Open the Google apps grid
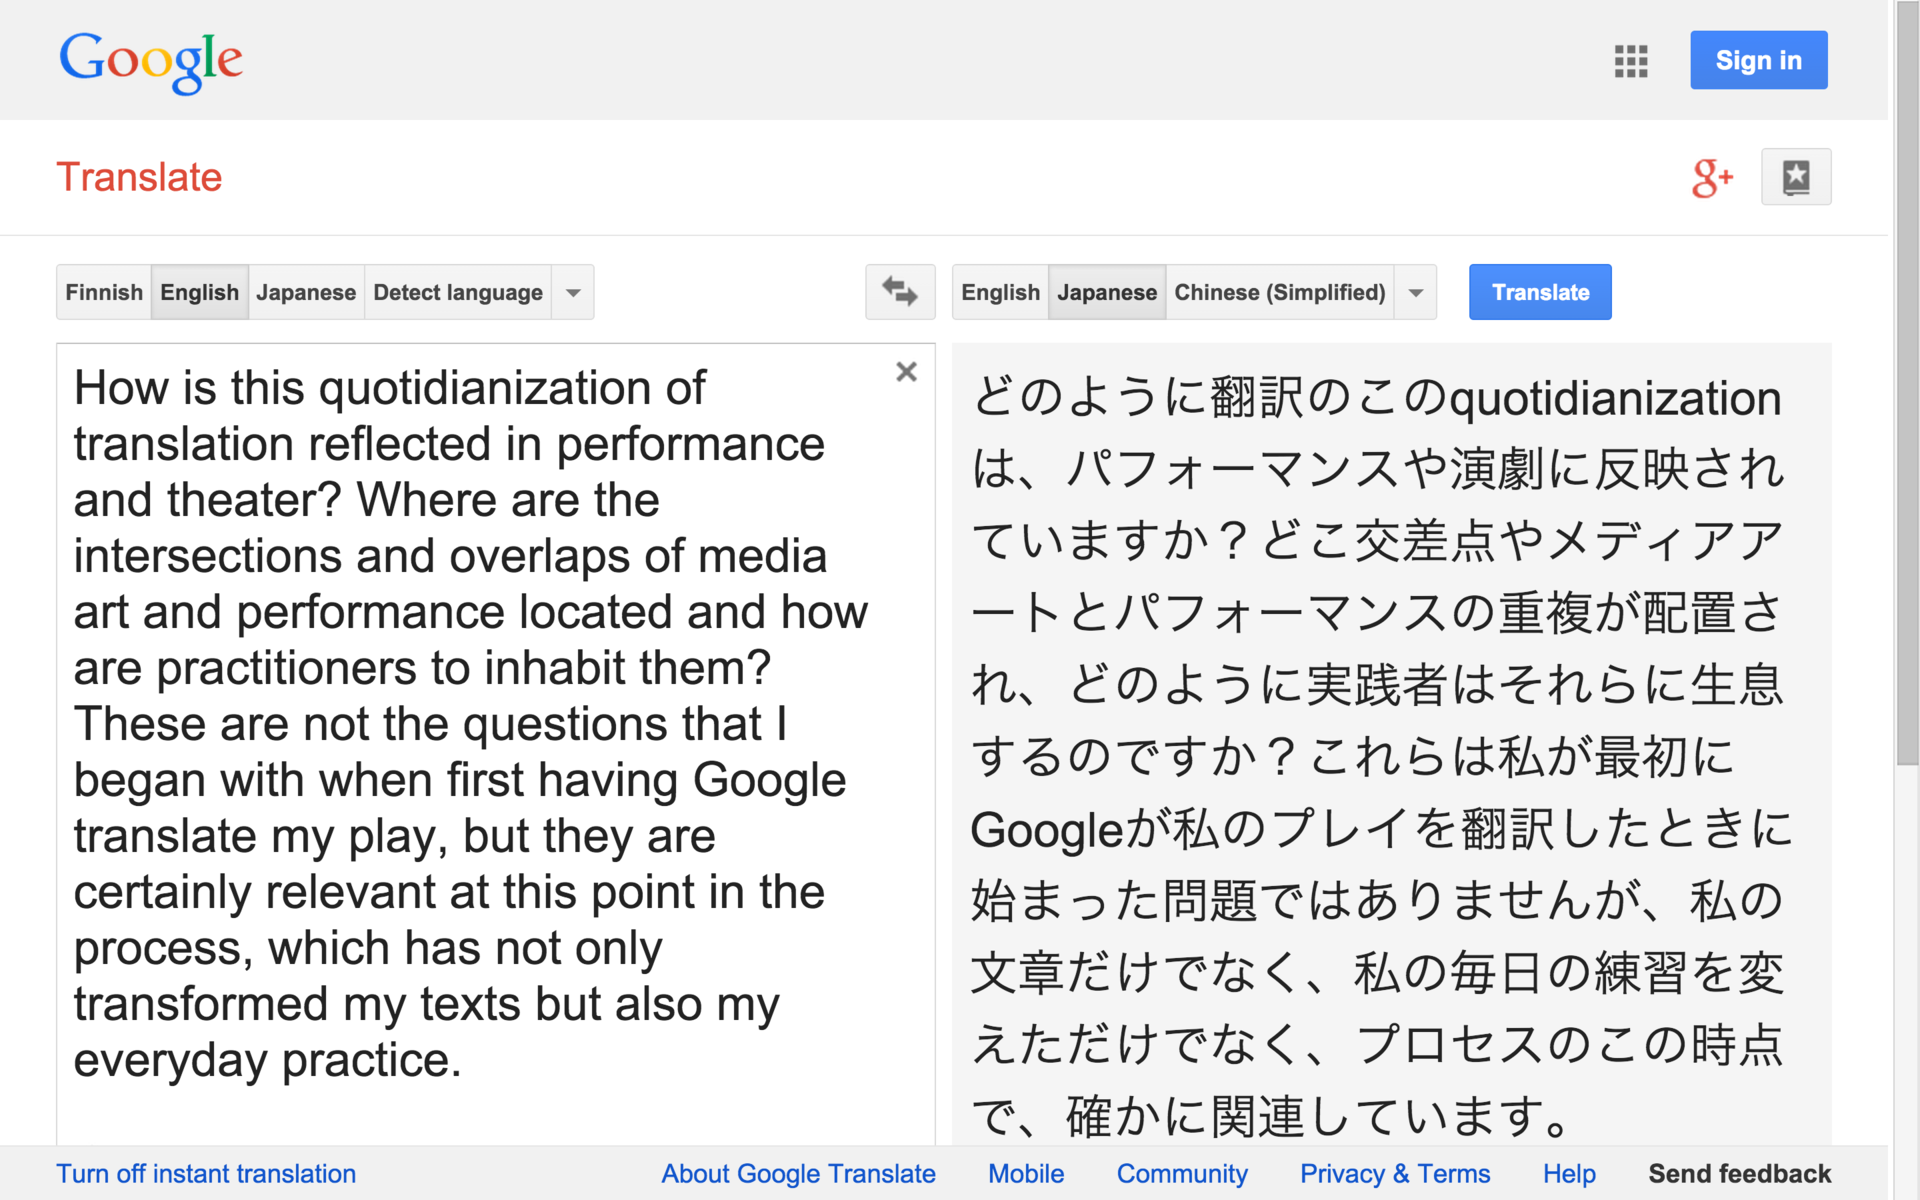This screenshot has width=1920, height=1200. (1630, 61)
